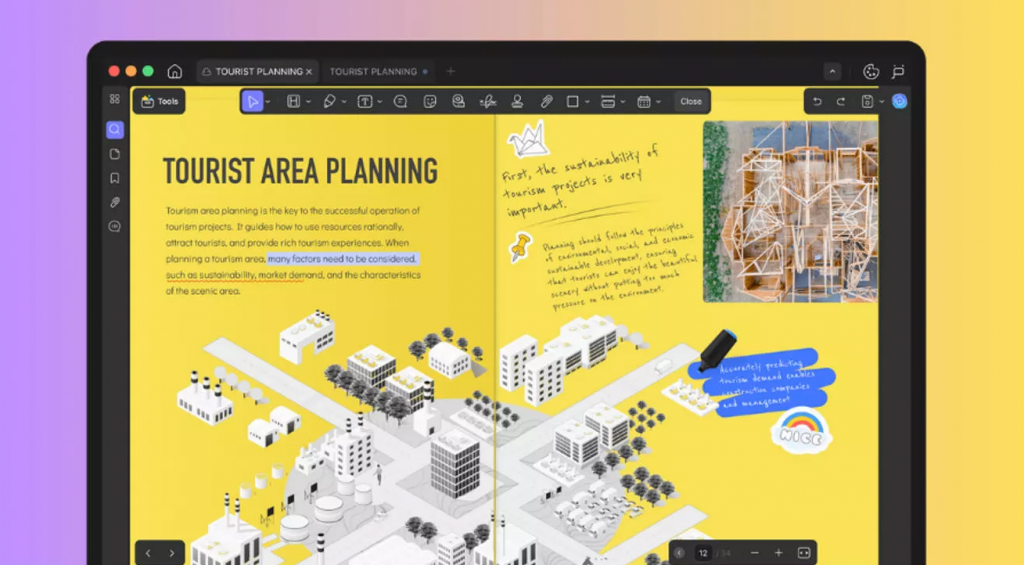Viewport: 1024px width, 565px height.
Task: Select the calendar grid tool
Action: [644, 101]
